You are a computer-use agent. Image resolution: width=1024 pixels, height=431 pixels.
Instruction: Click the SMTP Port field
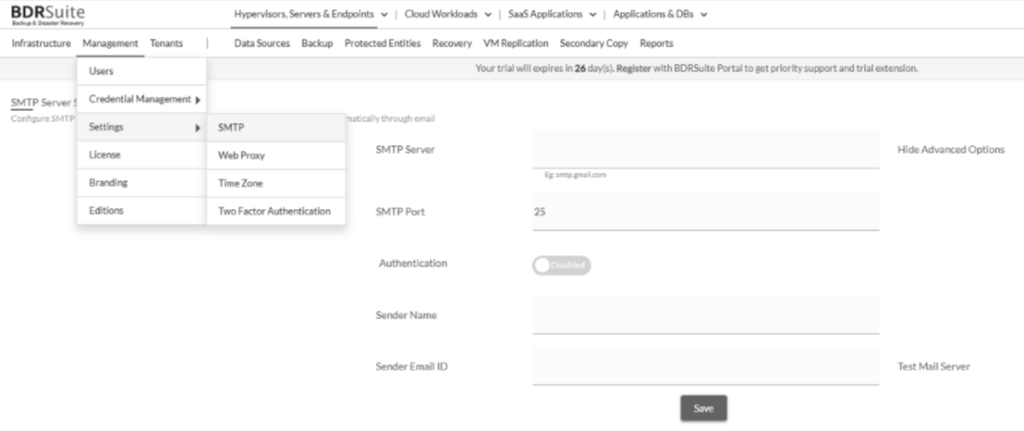coord(705,212)
